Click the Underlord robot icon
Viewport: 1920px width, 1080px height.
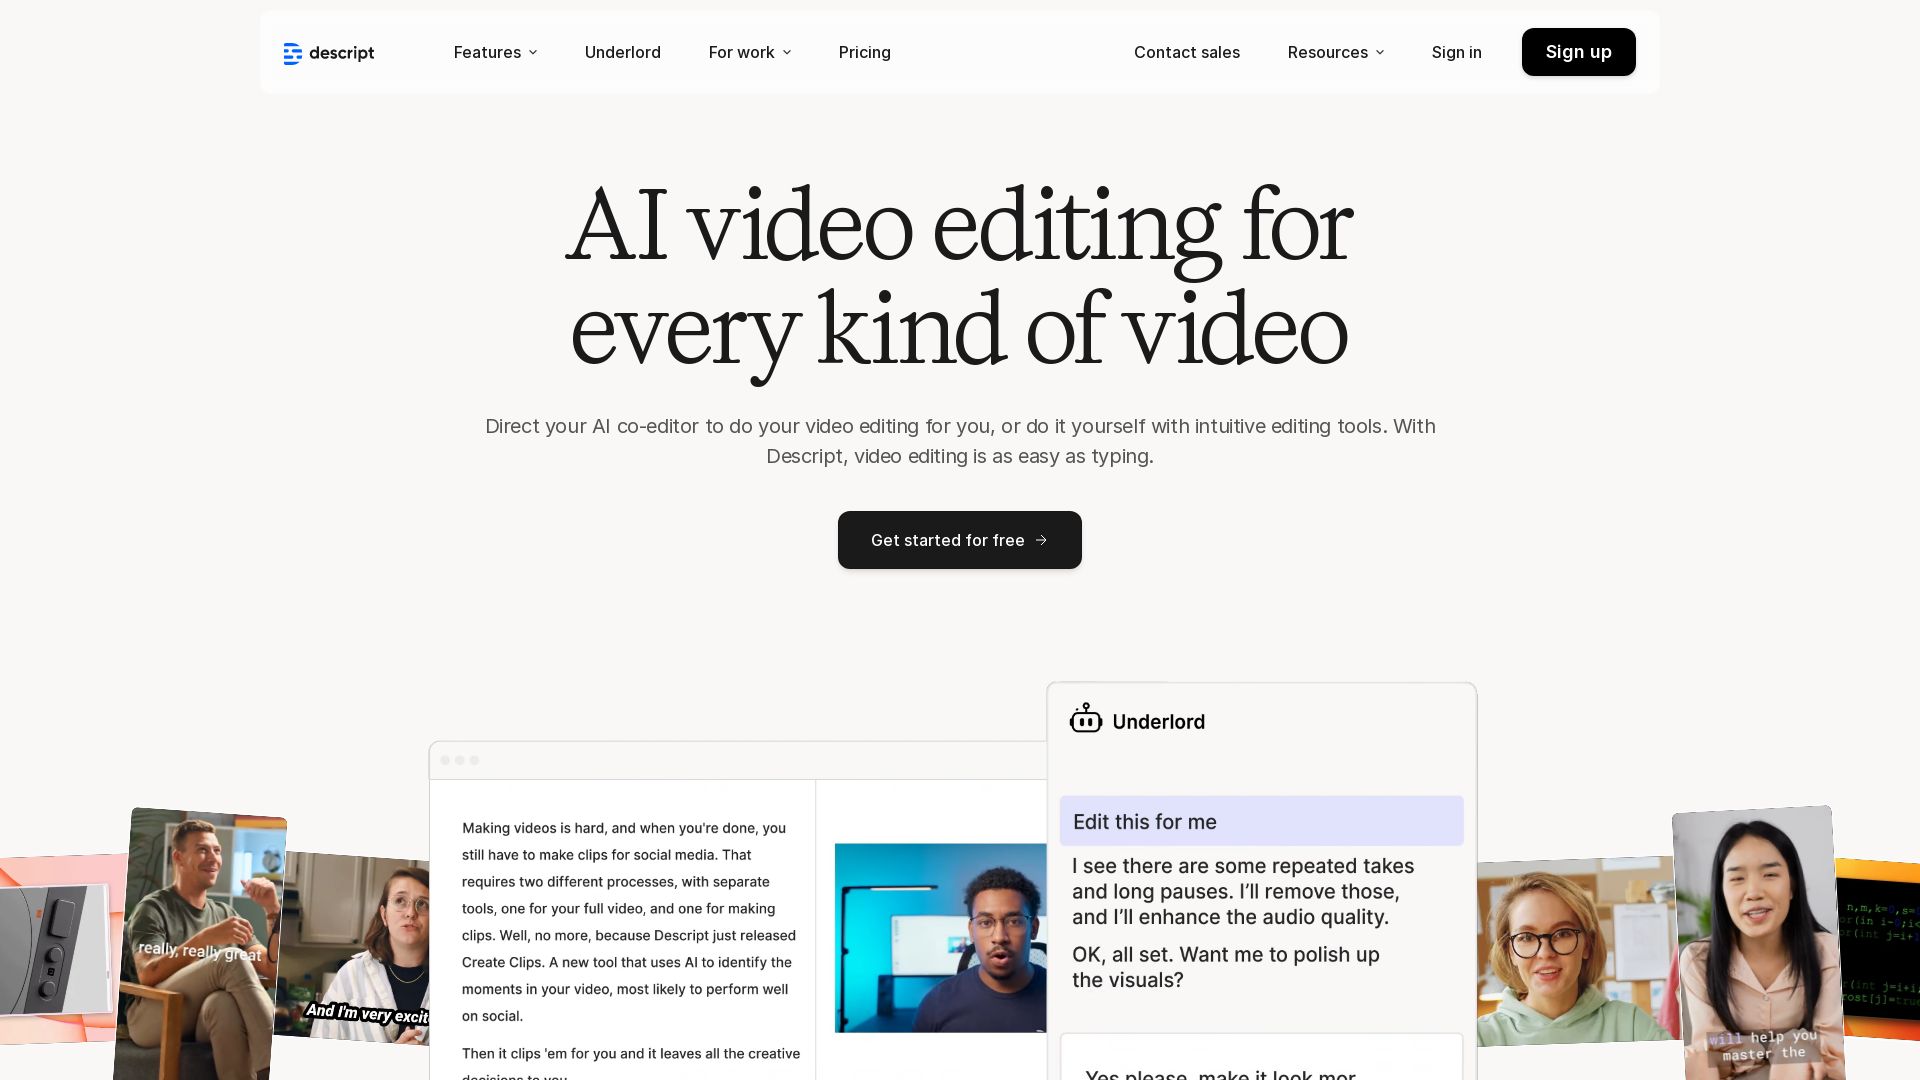coord(1085,719)
